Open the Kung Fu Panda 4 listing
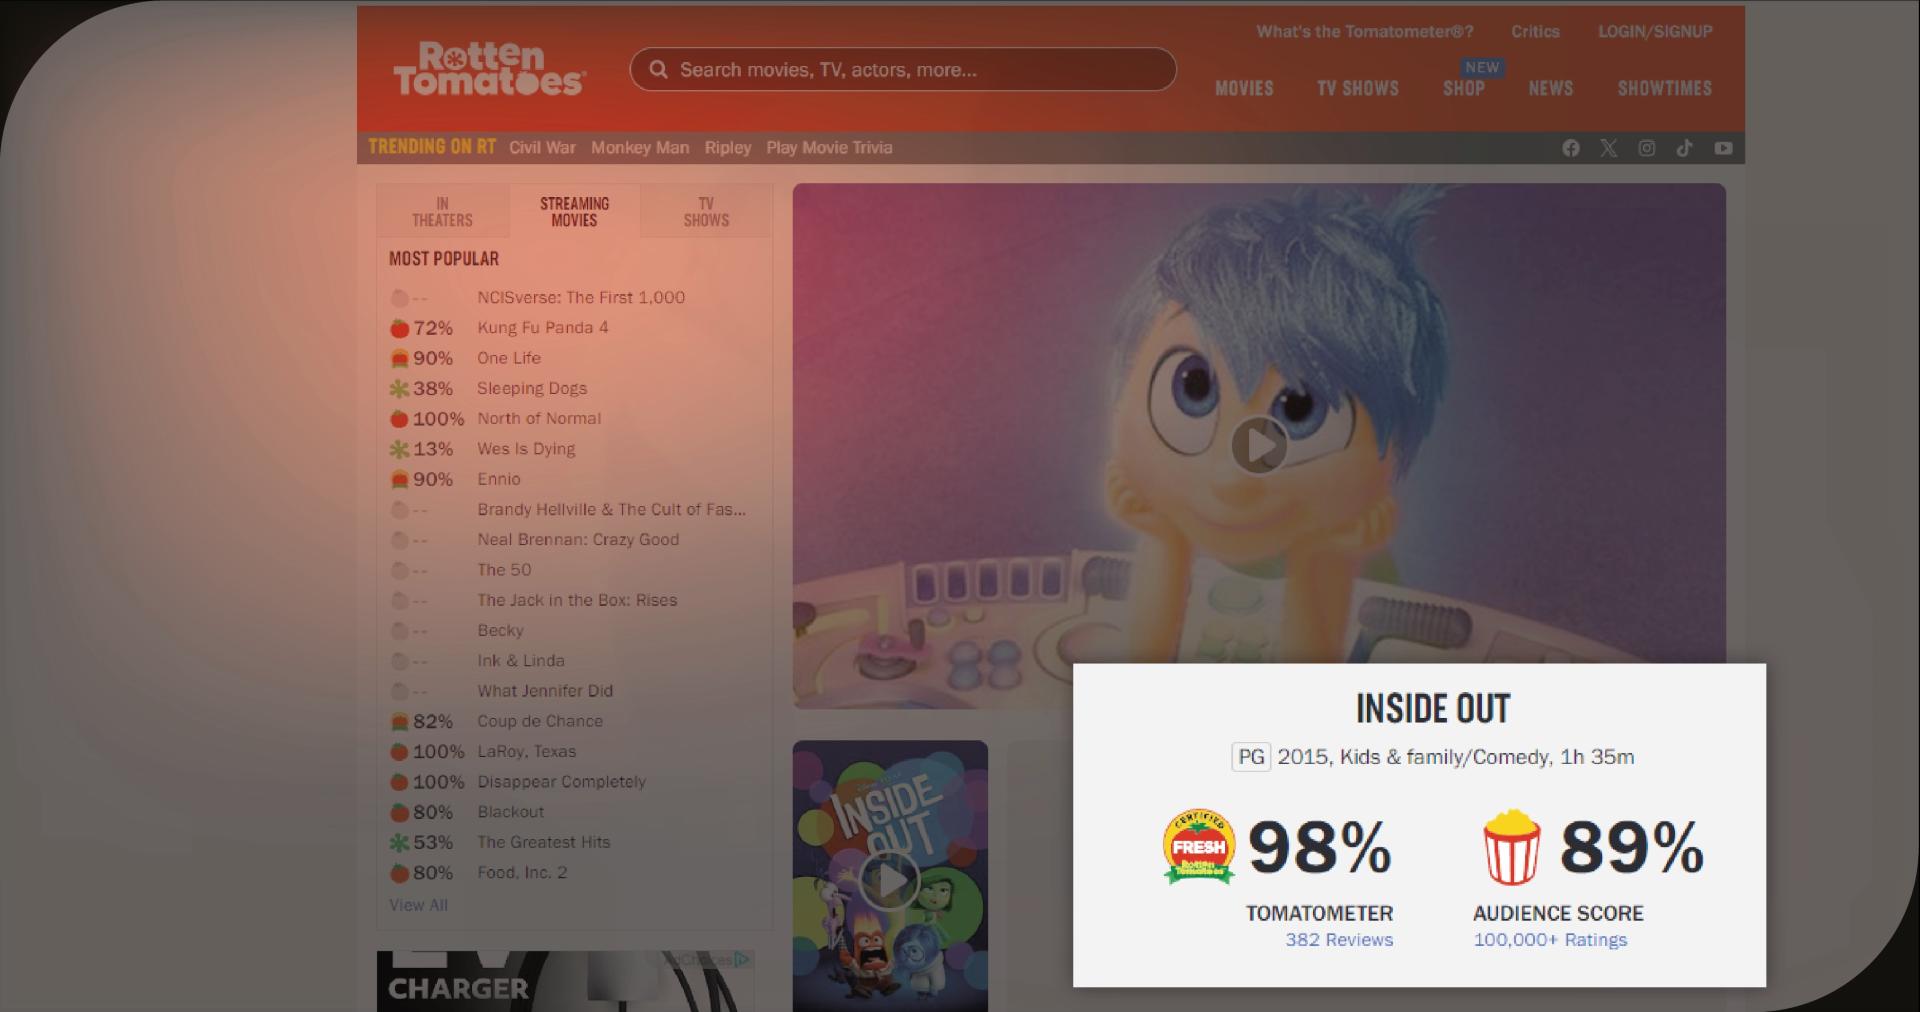Image resolution: width=1920 pixels, height=1012 pixels. 543,328
